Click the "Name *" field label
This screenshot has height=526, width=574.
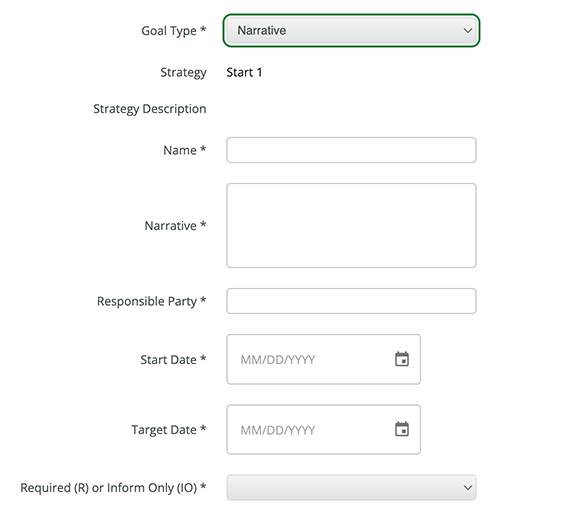click(185, 150)
